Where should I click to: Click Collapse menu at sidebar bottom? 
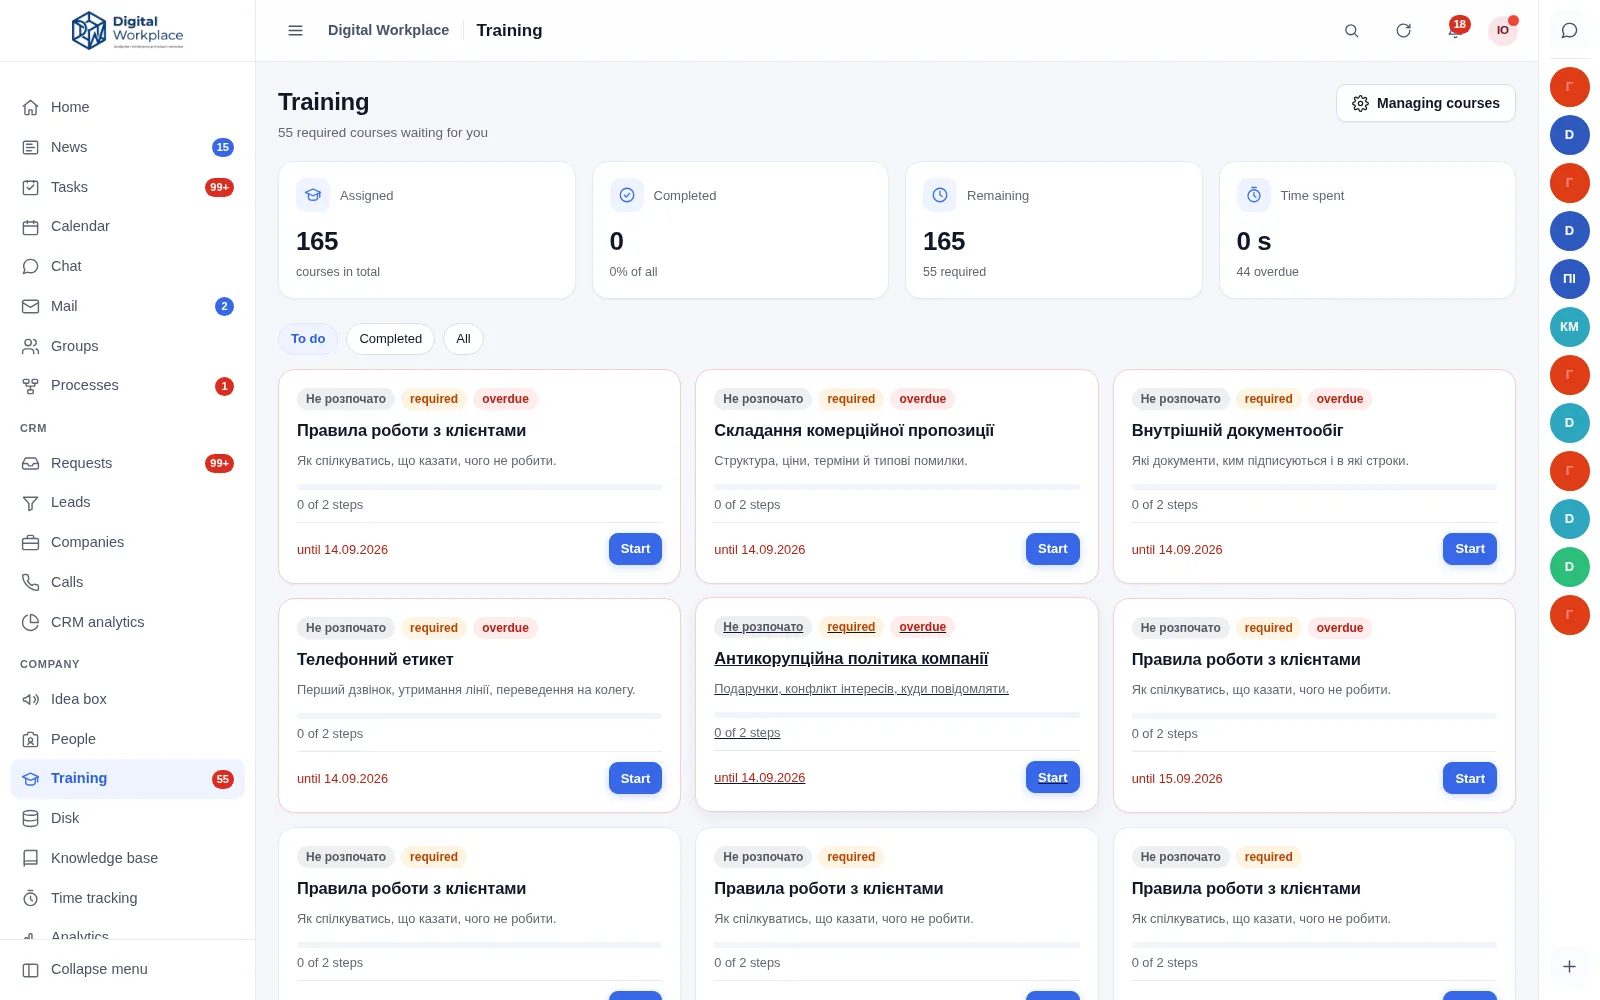tap(127, 969)
